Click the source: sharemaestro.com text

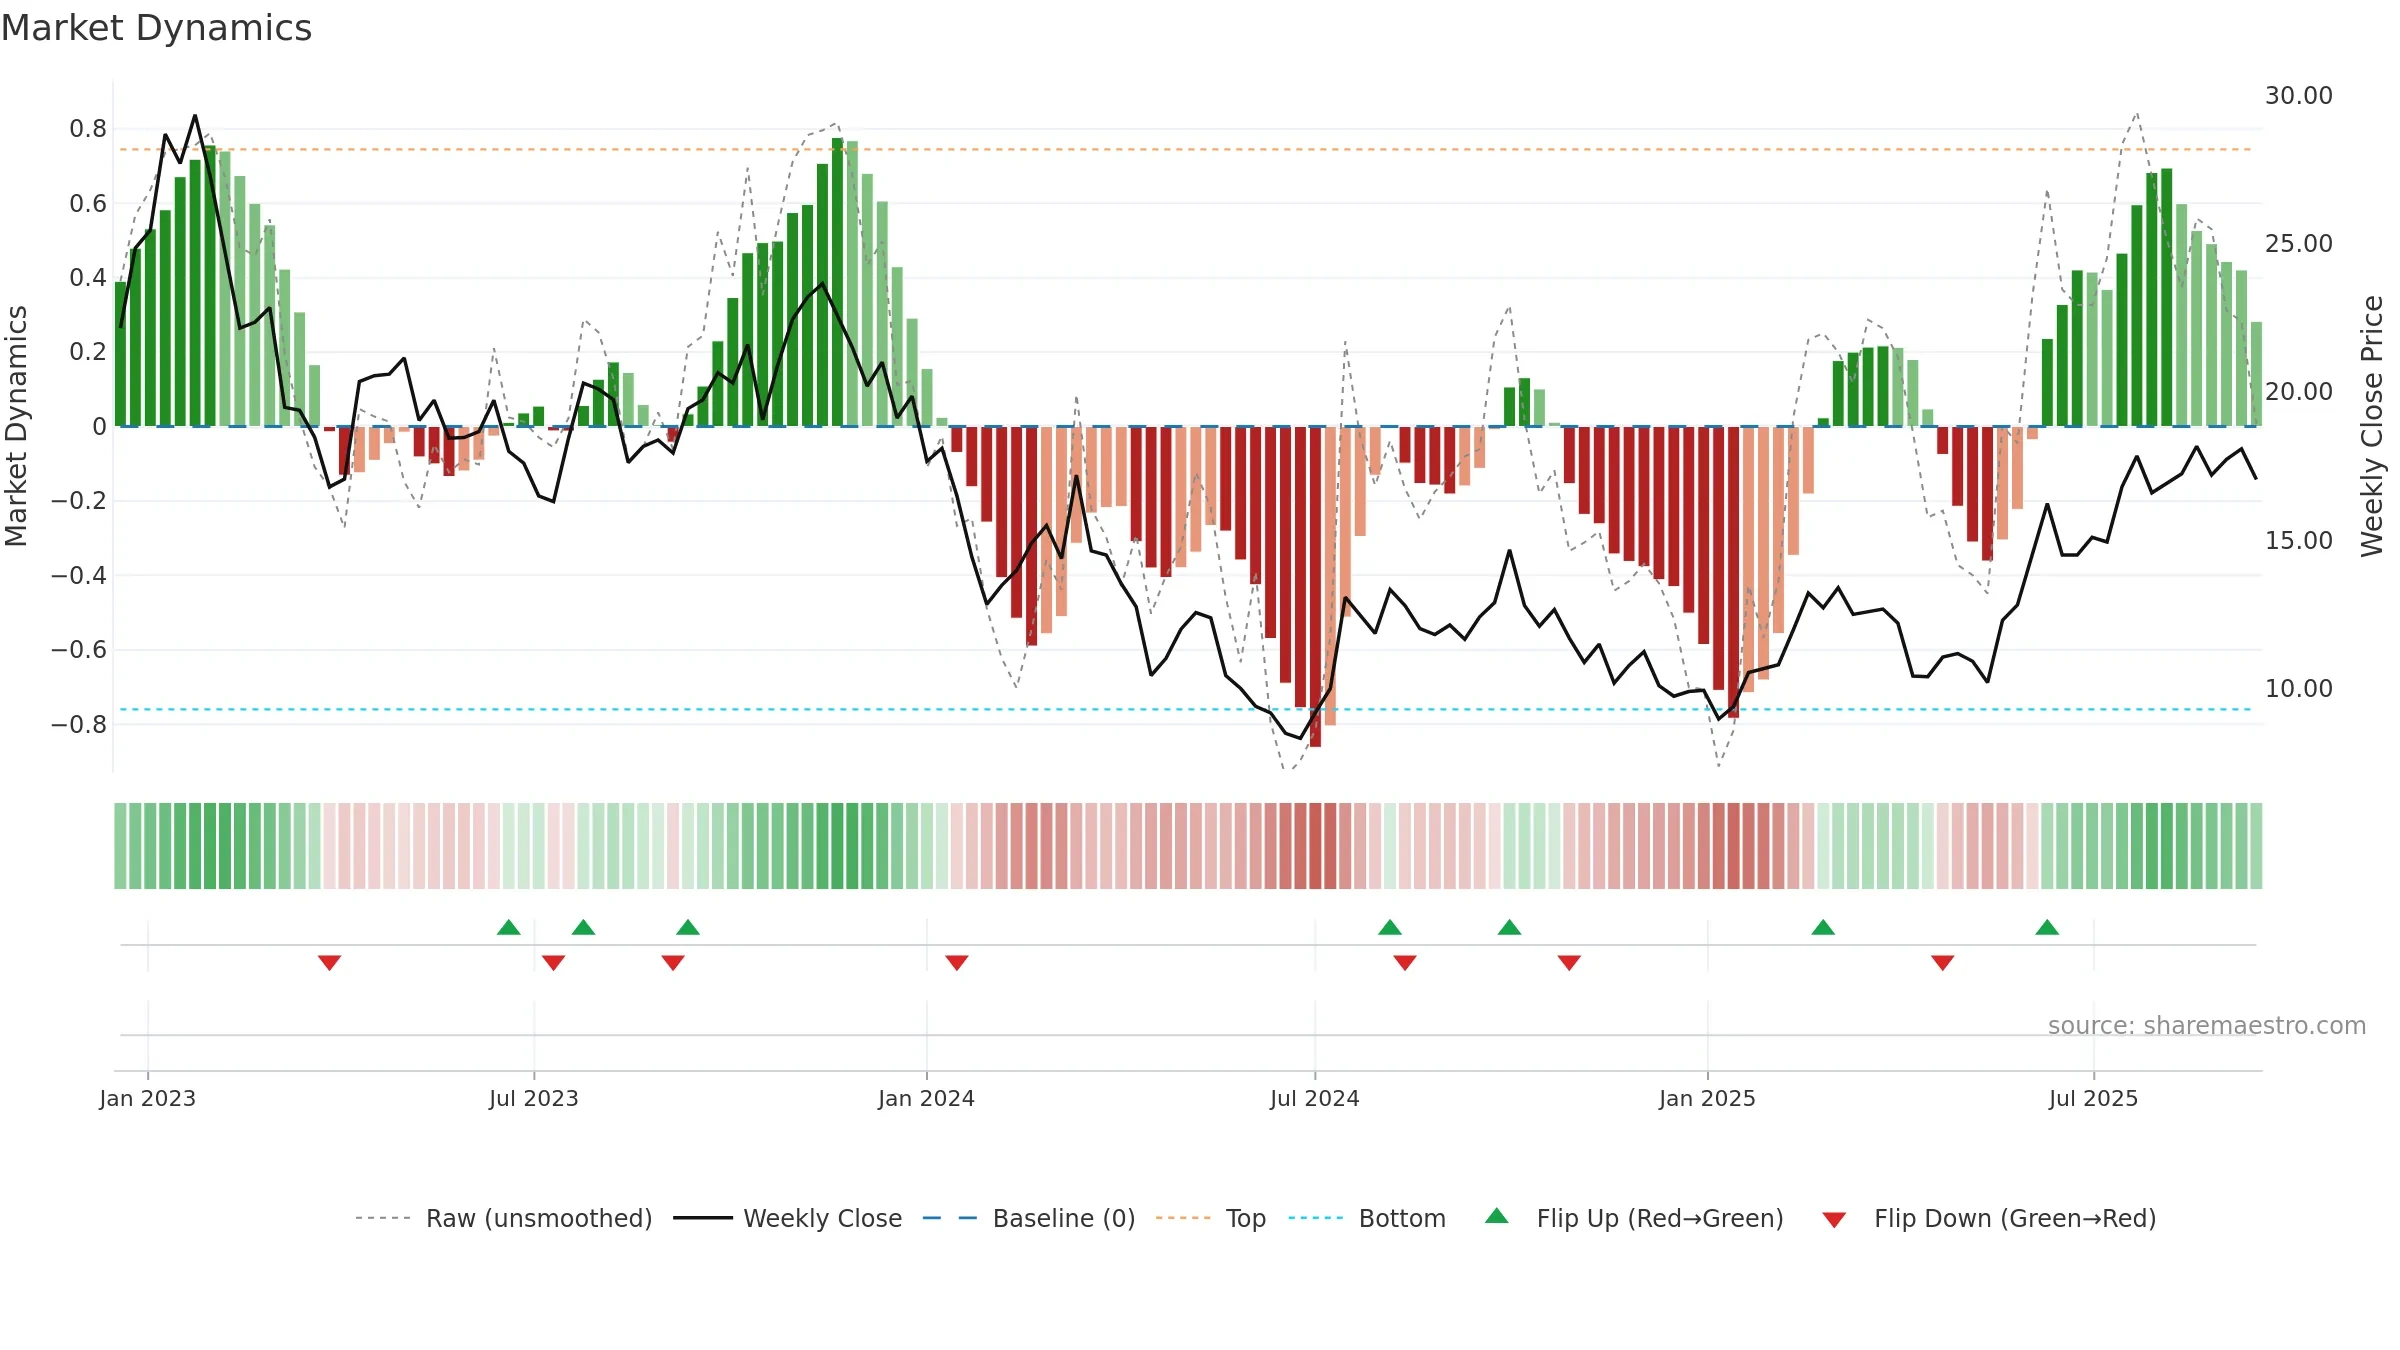tap(2207, 1025)
